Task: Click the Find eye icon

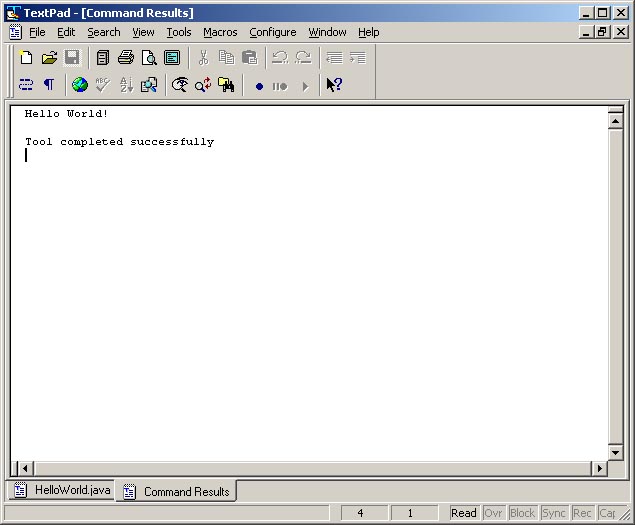Action: [180, 86]
